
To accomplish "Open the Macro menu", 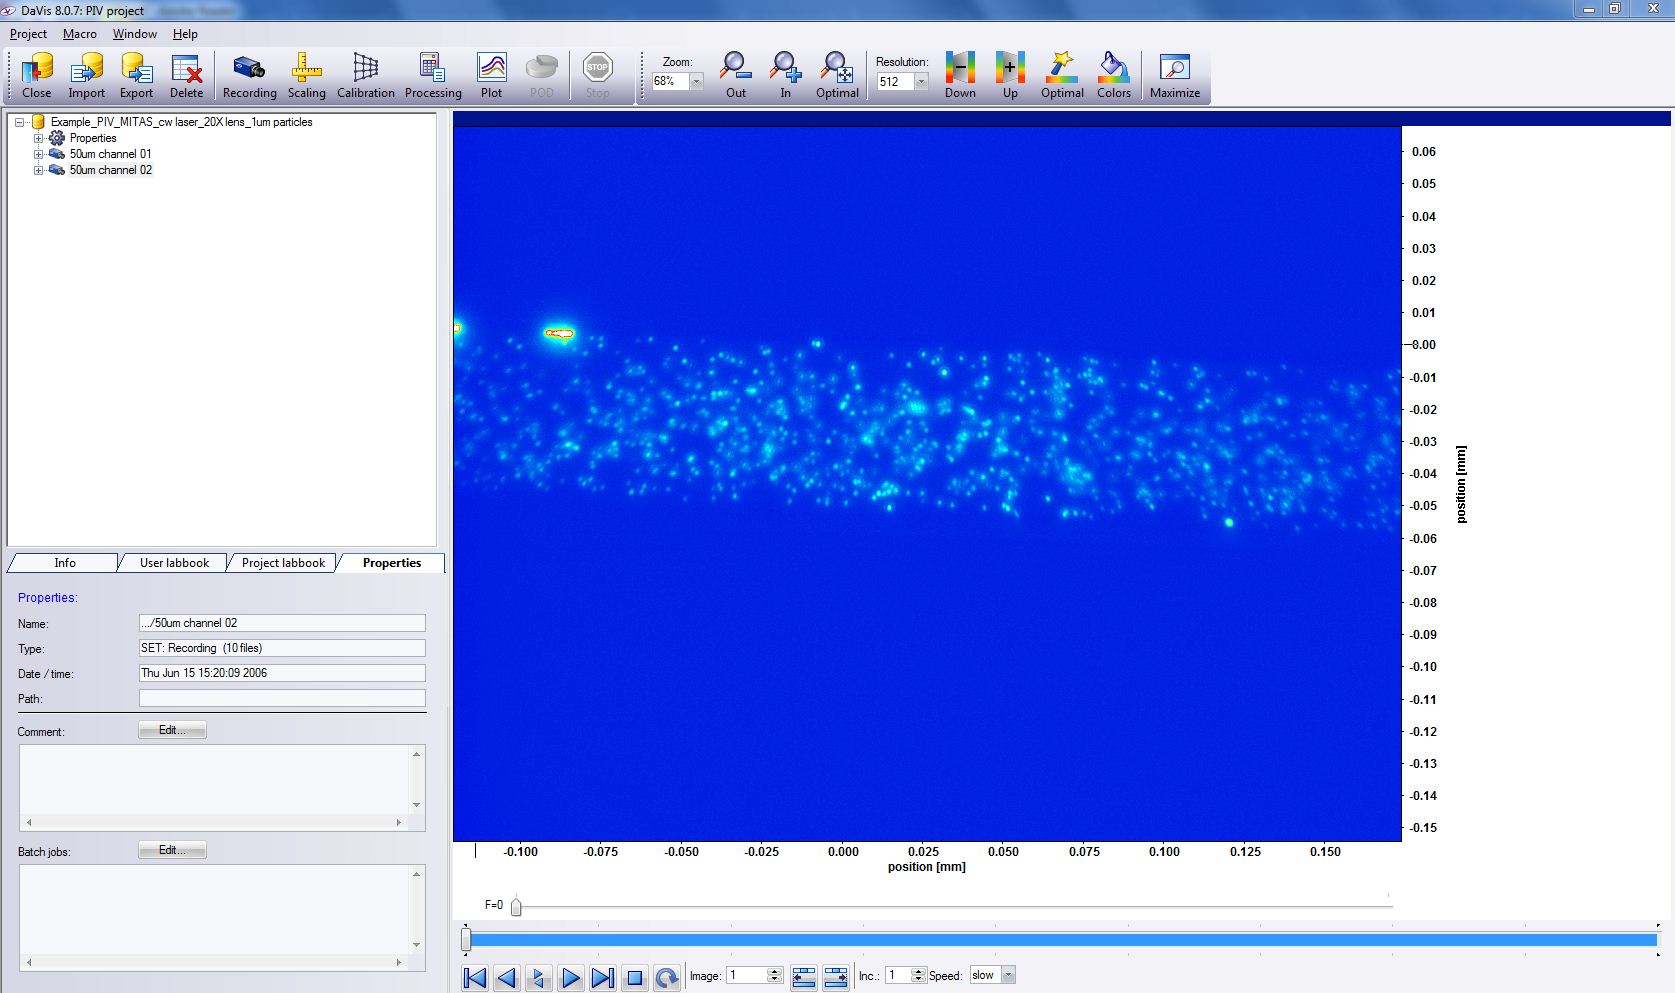I will coord(80,34).
